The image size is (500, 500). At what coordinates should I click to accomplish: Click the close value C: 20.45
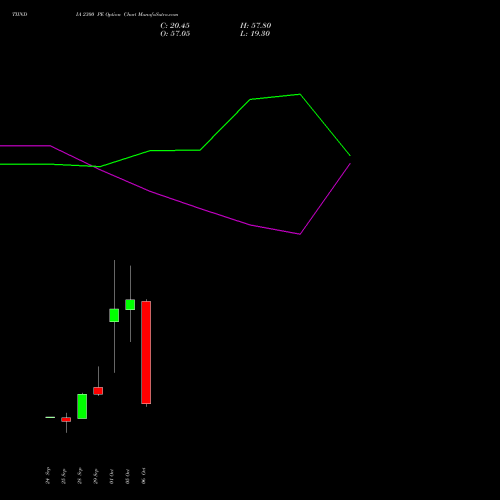coord(175,26)
